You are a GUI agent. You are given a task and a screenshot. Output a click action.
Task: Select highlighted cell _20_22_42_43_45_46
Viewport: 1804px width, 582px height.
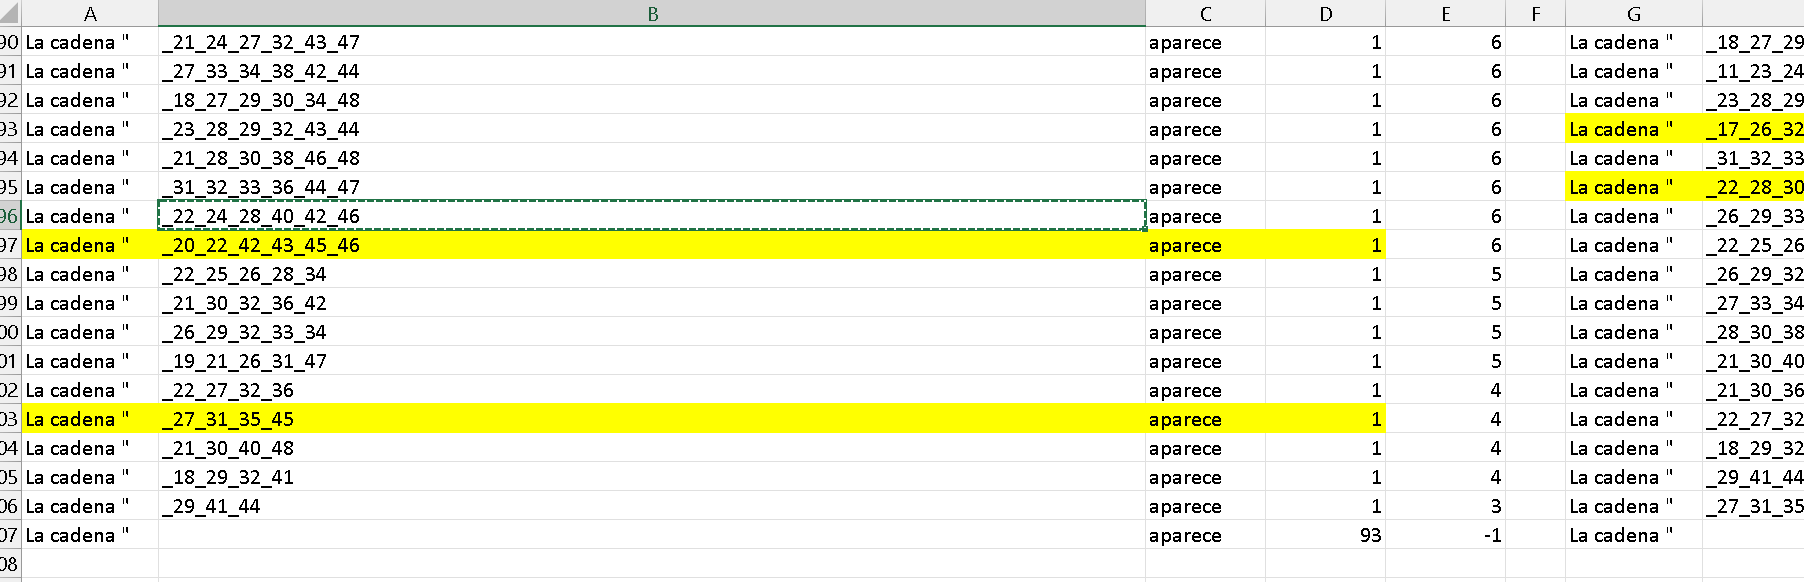(652, 245)
